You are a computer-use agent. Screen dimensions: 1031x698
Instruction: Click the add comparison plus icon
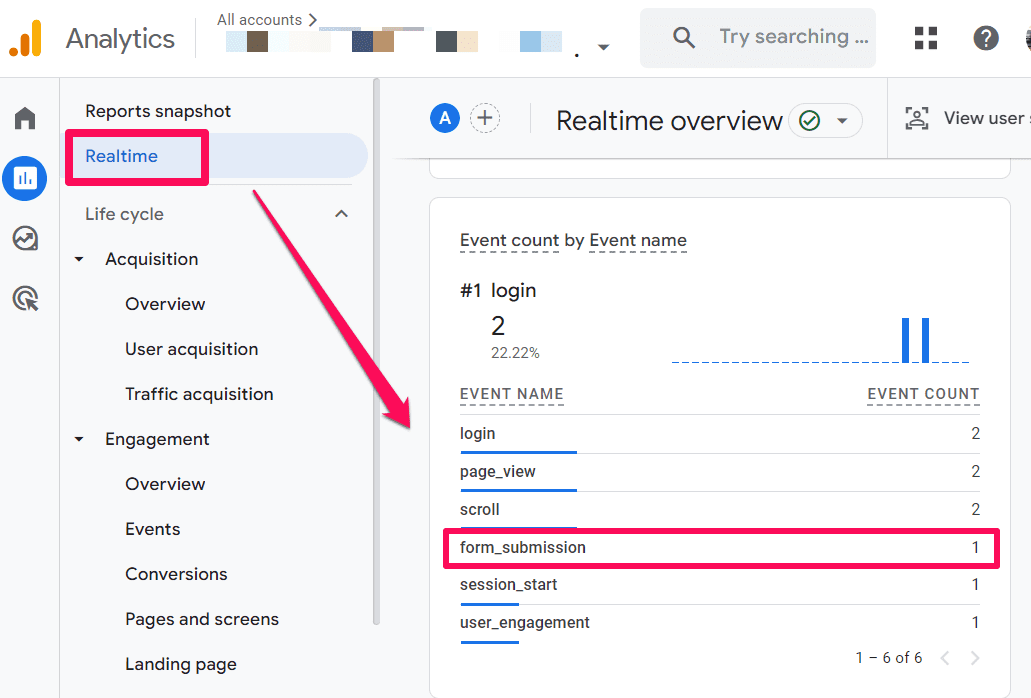(485, 119)
